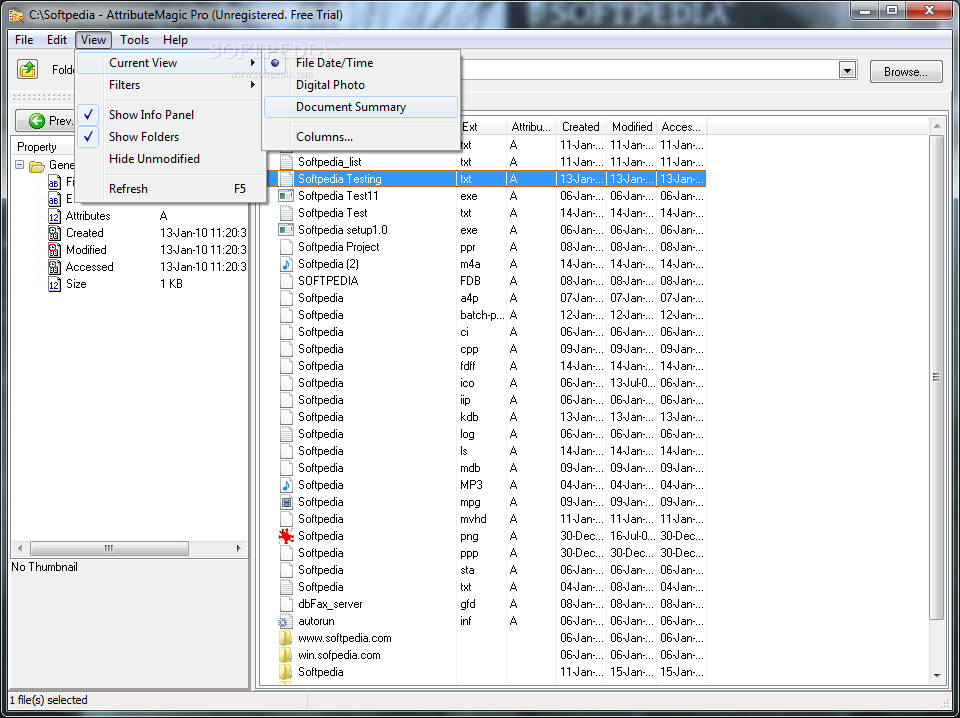Open the File menu

tap(24, 40)
